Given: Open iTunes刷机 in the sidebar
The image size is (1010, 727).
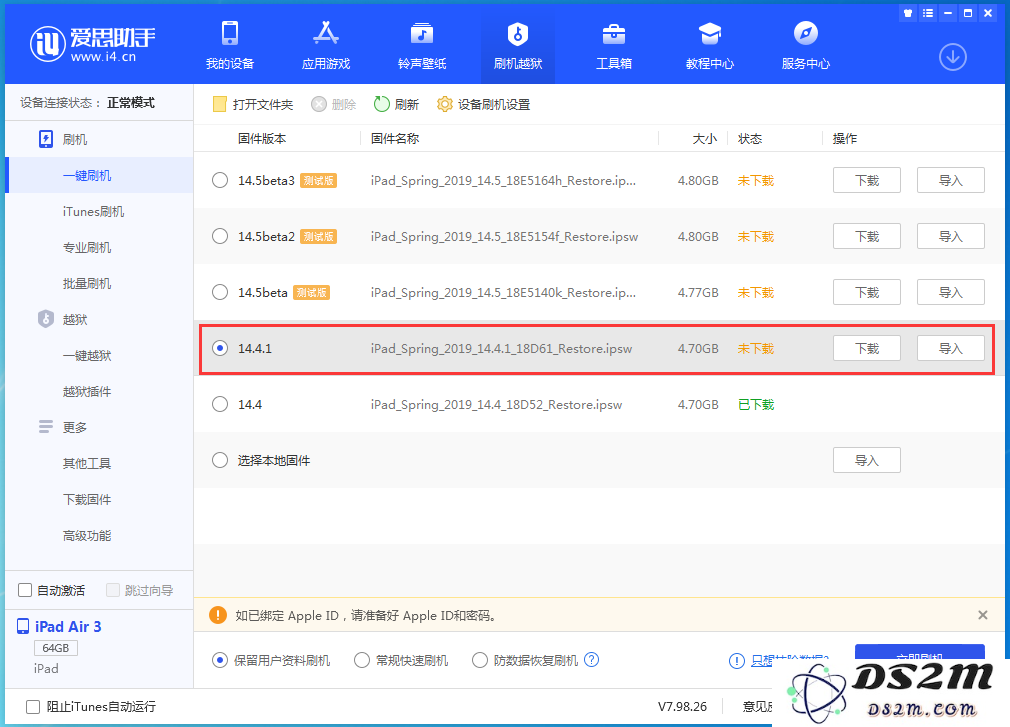Looking at the screenshot, I should [93, 211].
